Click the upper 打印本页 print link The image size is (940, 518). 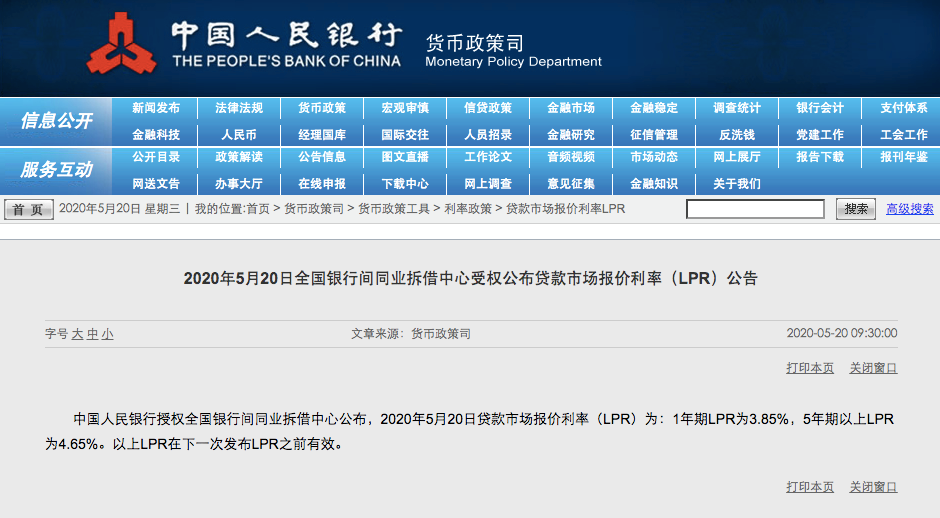(x=809, y=368)
